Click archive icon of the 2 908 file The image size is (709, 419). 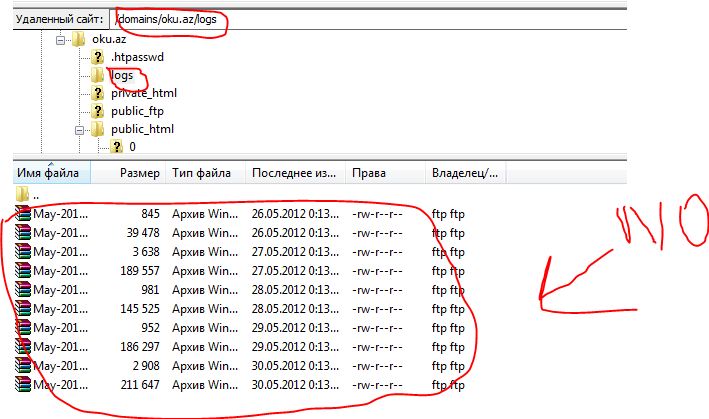[x=23, y=365]
